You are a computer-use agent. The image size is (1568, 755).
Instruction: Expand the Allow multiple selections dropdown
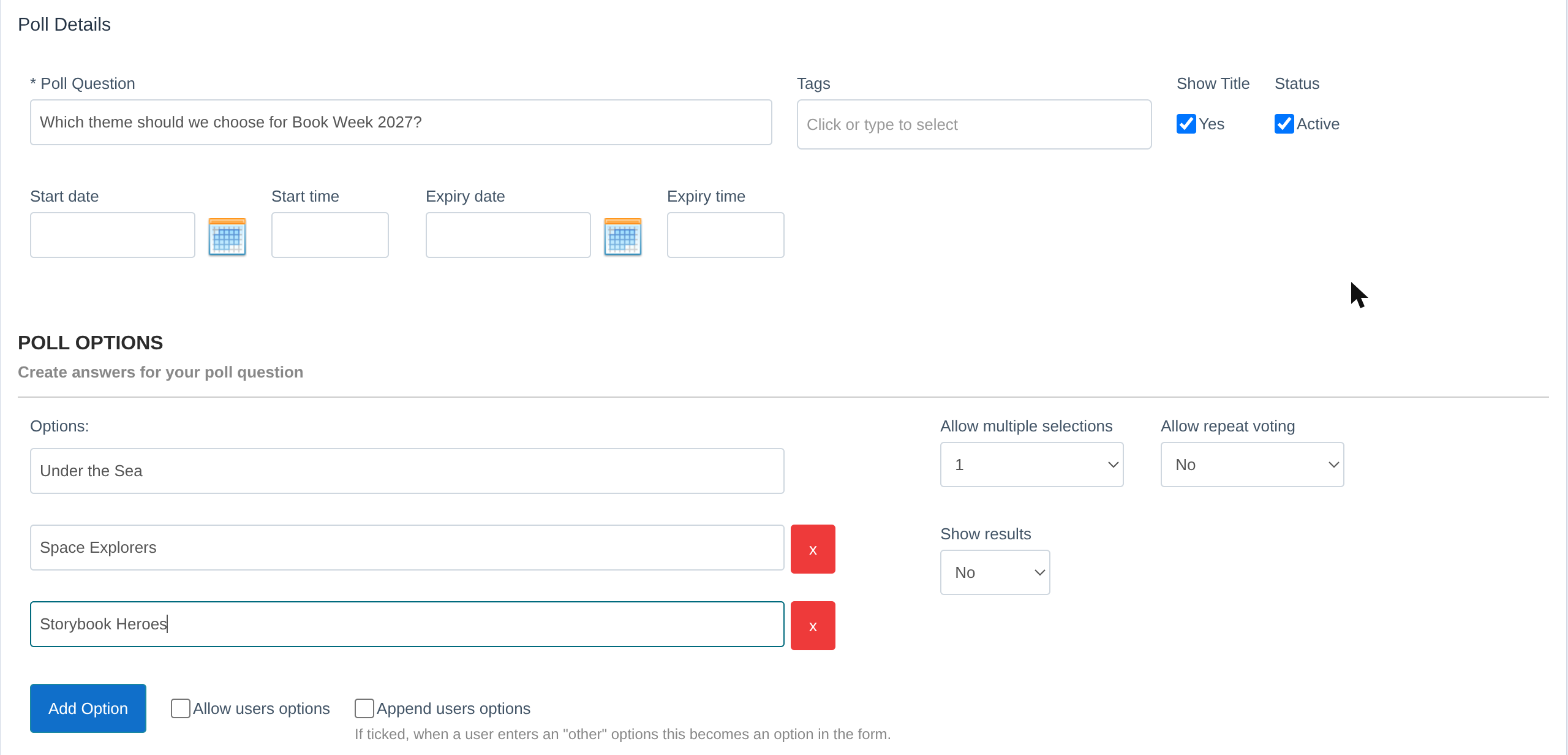[x=1032, y=465]
